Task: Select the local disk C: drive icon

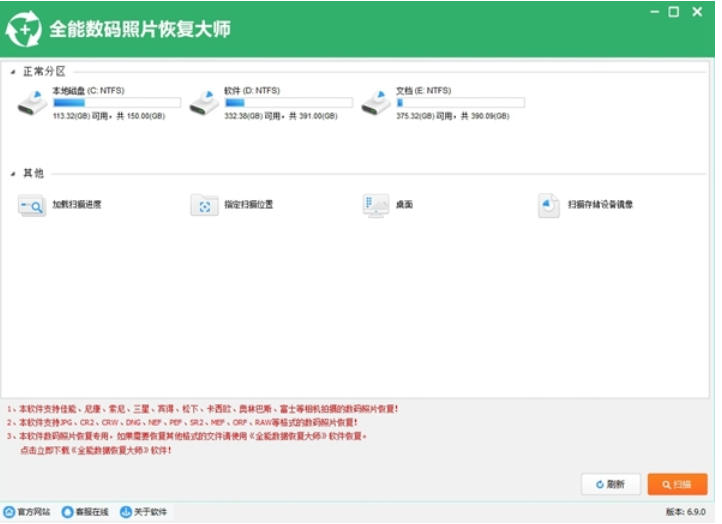Action: [x=32, y=103]
